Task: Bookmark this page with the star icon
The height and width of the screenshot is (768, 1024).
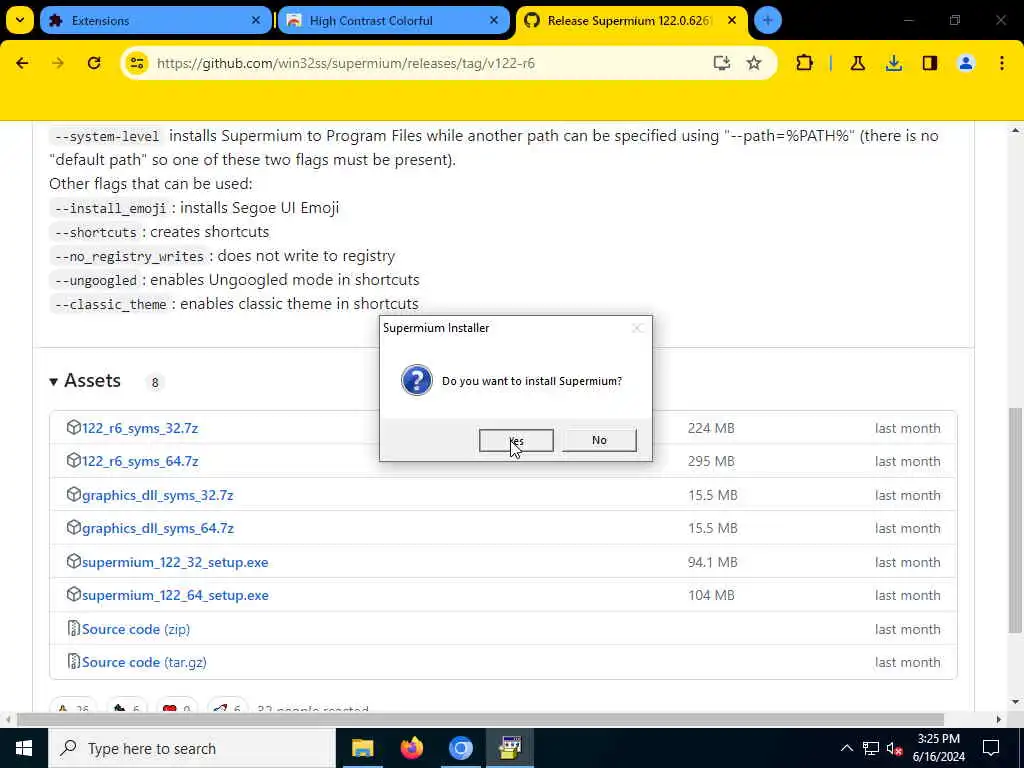Action: pos(754,63)
